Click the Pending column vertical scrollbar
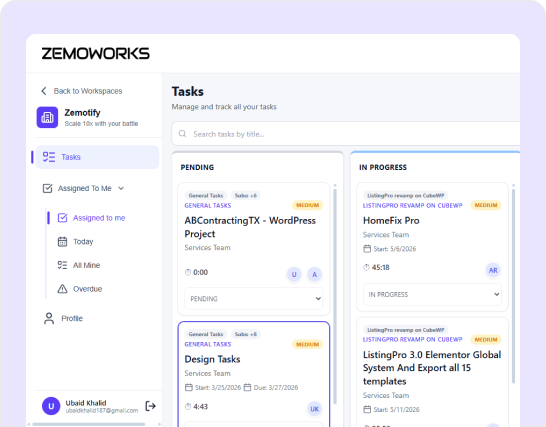The width and height of the screenshot is (546, 427). (x=335, y=296)
